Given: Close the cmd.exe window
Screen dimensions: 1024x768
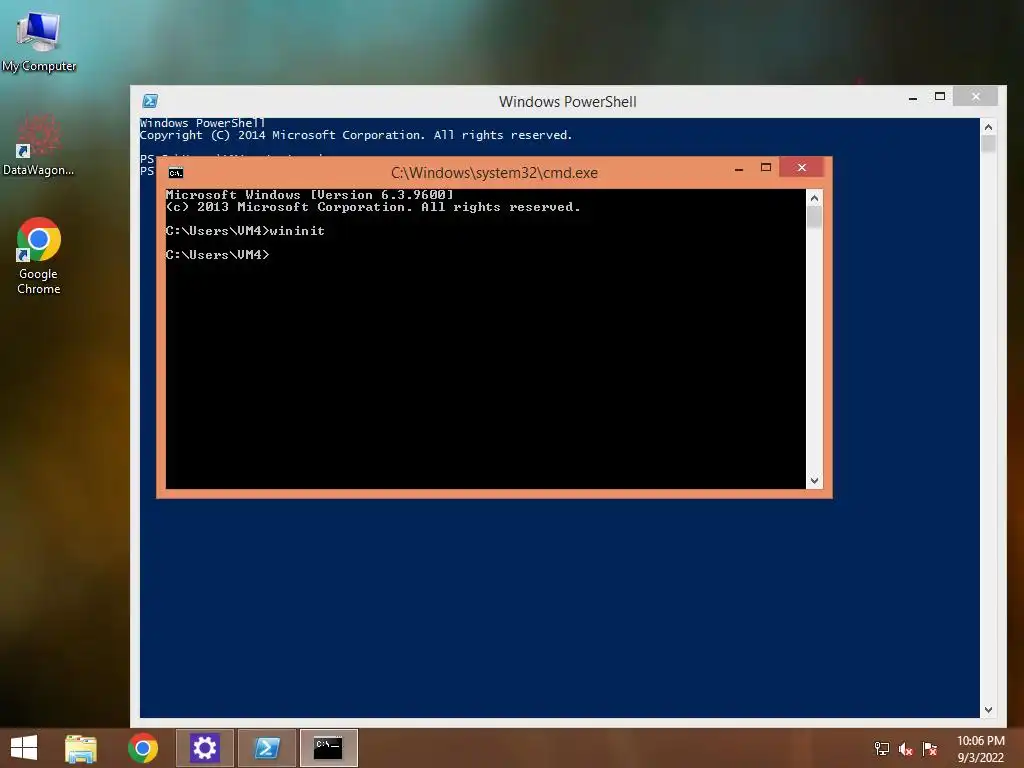Looking at the screenshot, I should point(801,168).
